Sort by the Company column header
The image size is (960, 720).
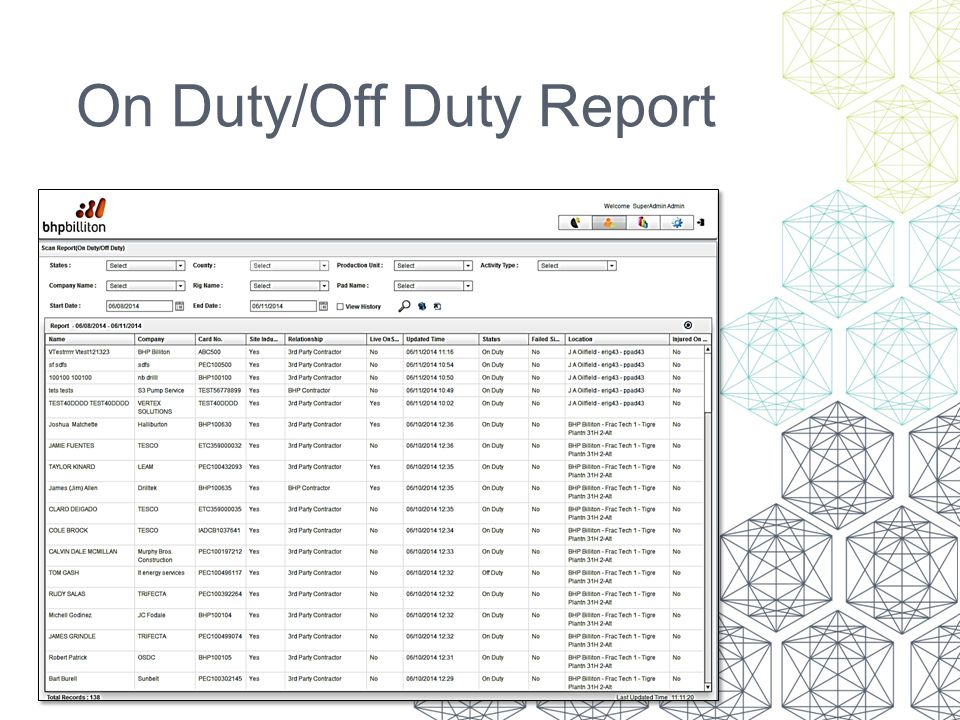tap(165, 339)
